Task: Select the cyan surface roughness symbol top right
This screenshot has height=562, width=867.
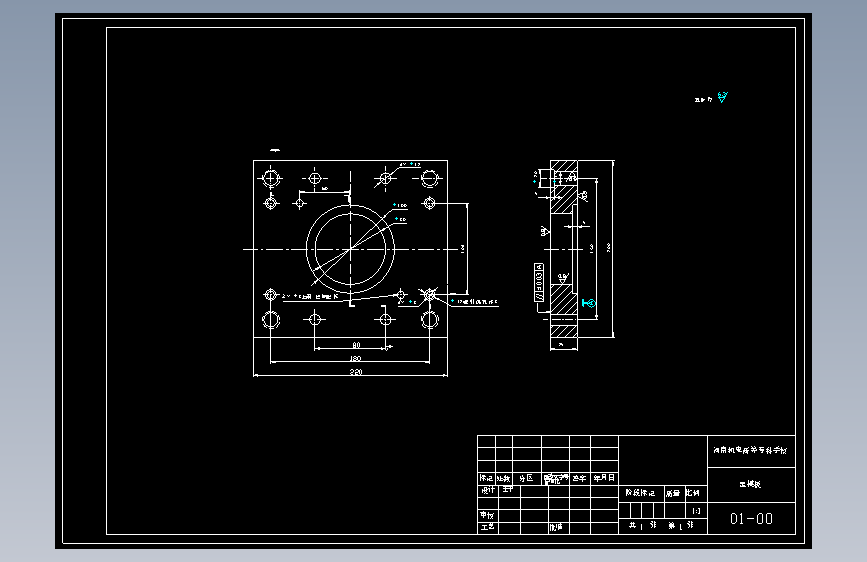Action: 723,97
